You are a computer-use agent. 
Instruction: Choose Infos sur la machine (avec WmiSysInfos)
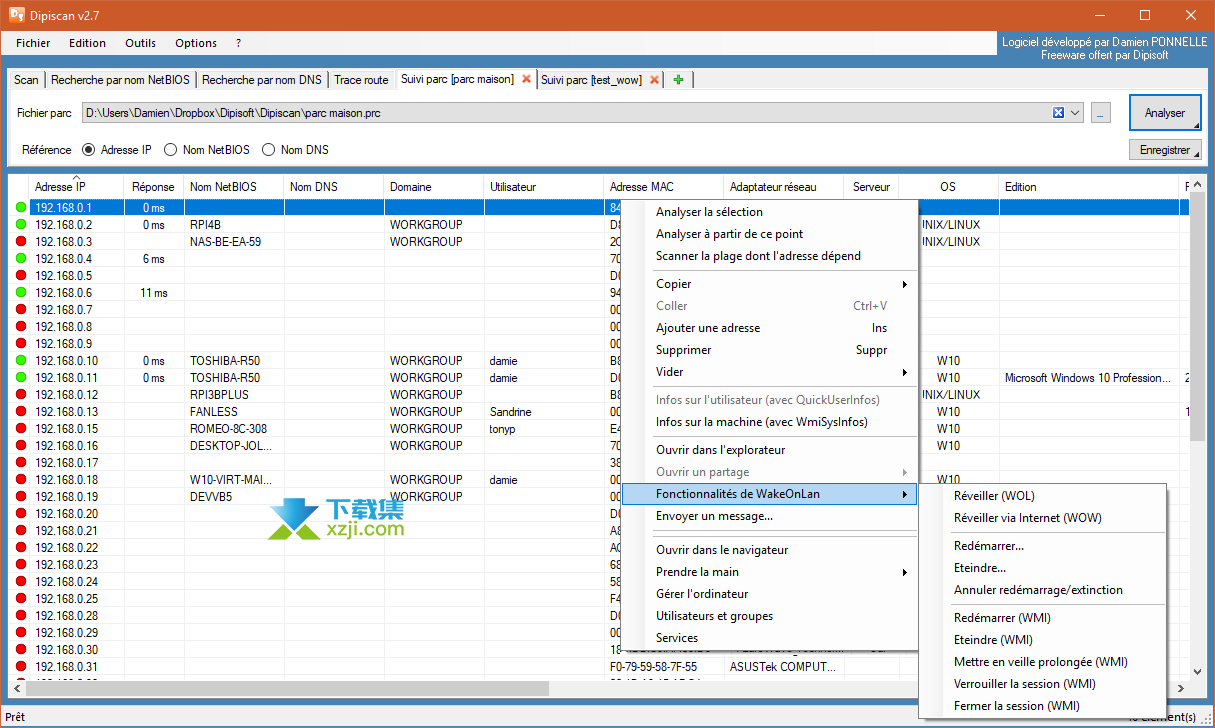point(769,422)
